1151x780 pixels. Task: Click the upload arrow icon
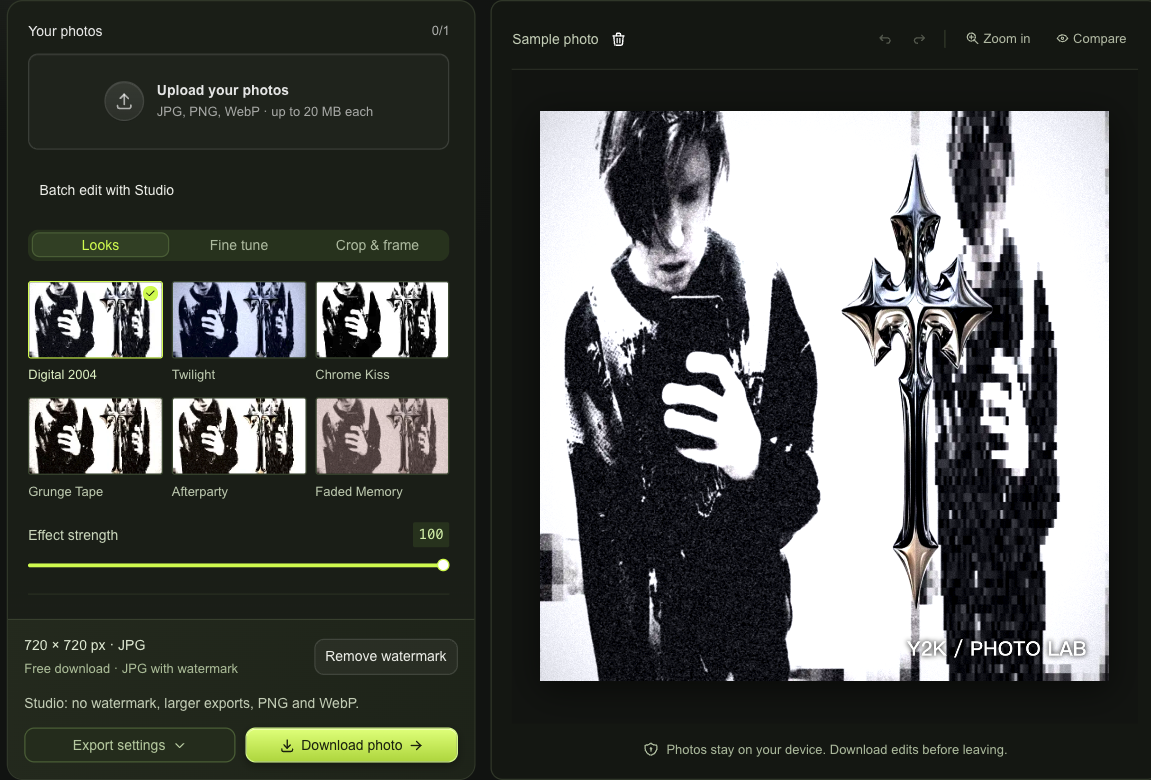pos(124,101)
